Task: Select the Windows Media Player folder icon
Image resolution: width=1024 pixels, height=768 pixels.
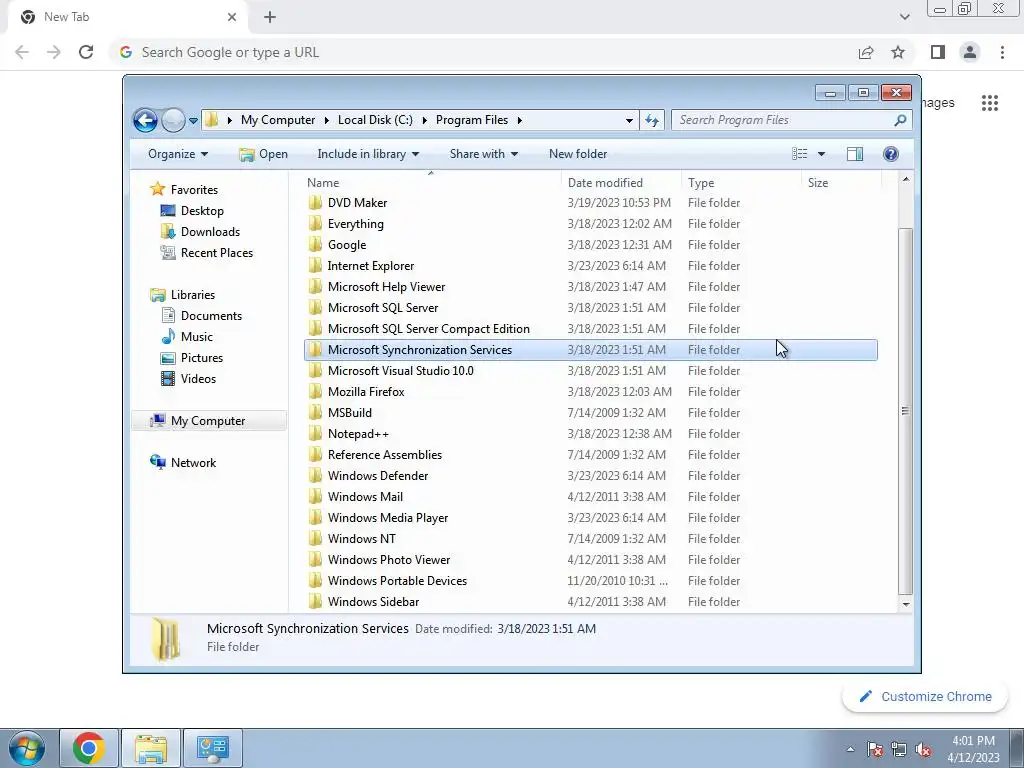Action: (315, 517)
